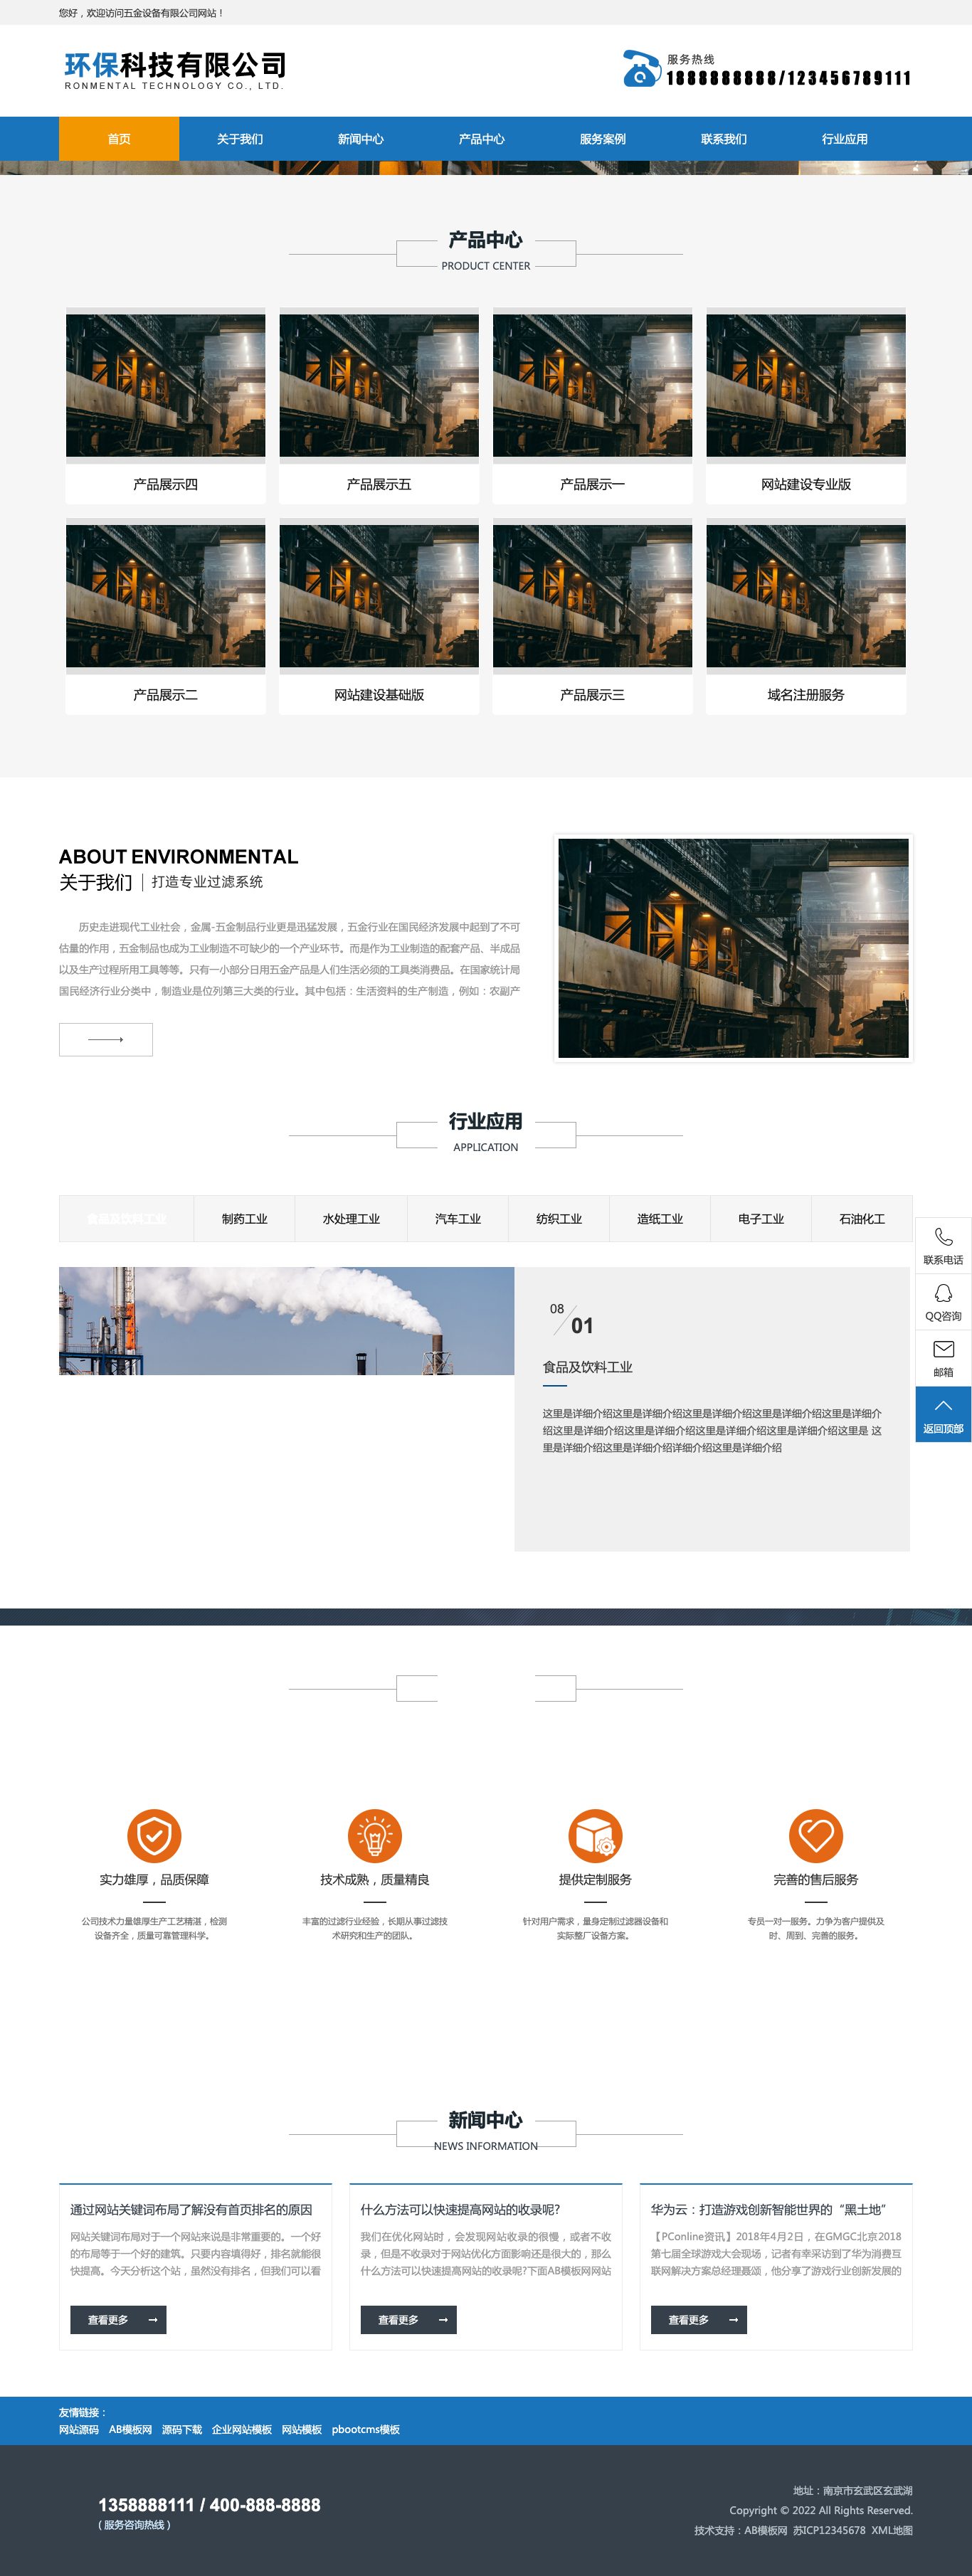This screenshot has height=2576, width=972.
Task: Click the email envelope icon
Action: pyautogui.click(x=943, y=1349)
